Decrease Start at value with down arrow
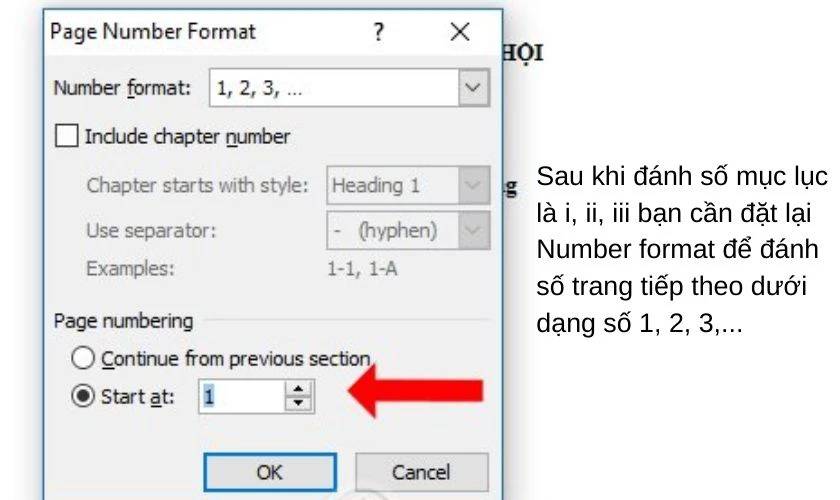This screenshot has width=840, height=500. 298,404
